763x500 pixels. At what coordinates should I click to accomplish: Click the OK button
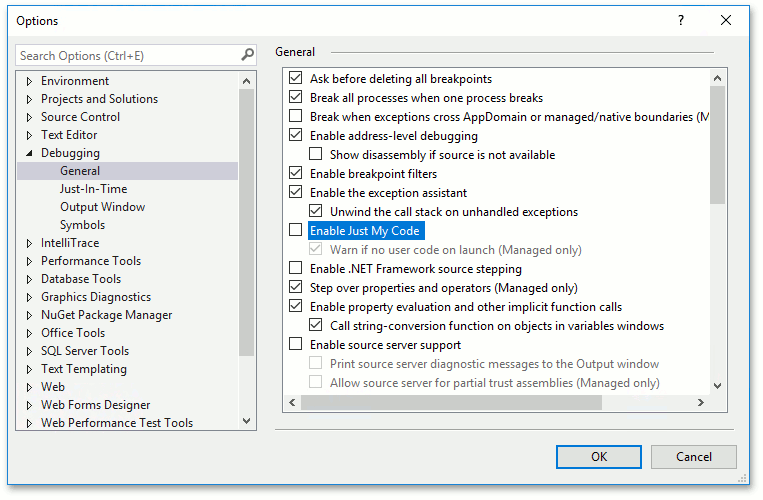click(x=599, y=457)
